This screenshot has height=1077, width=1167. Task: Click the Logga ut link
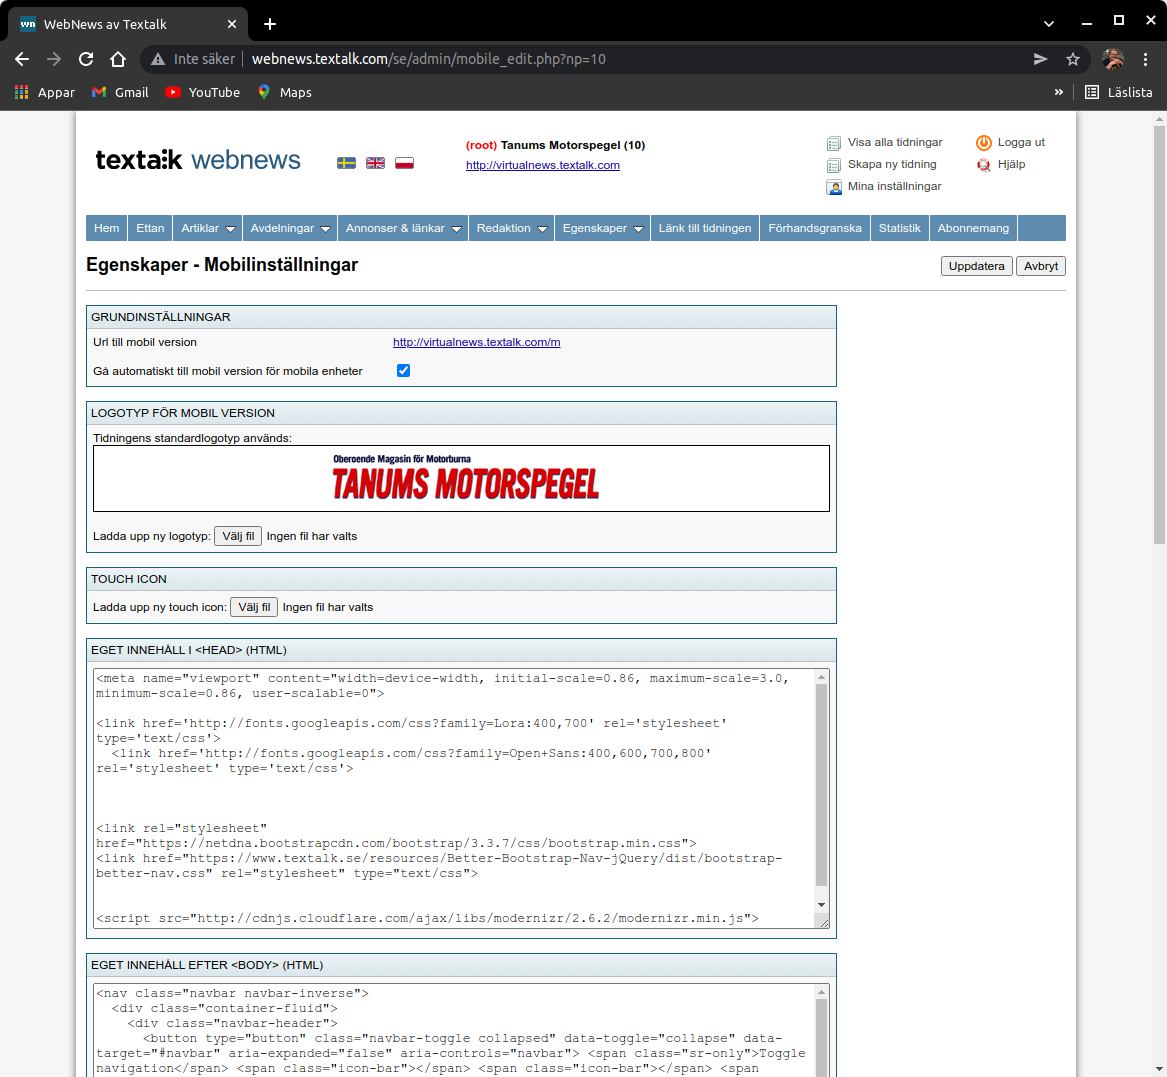[1021, 142]
